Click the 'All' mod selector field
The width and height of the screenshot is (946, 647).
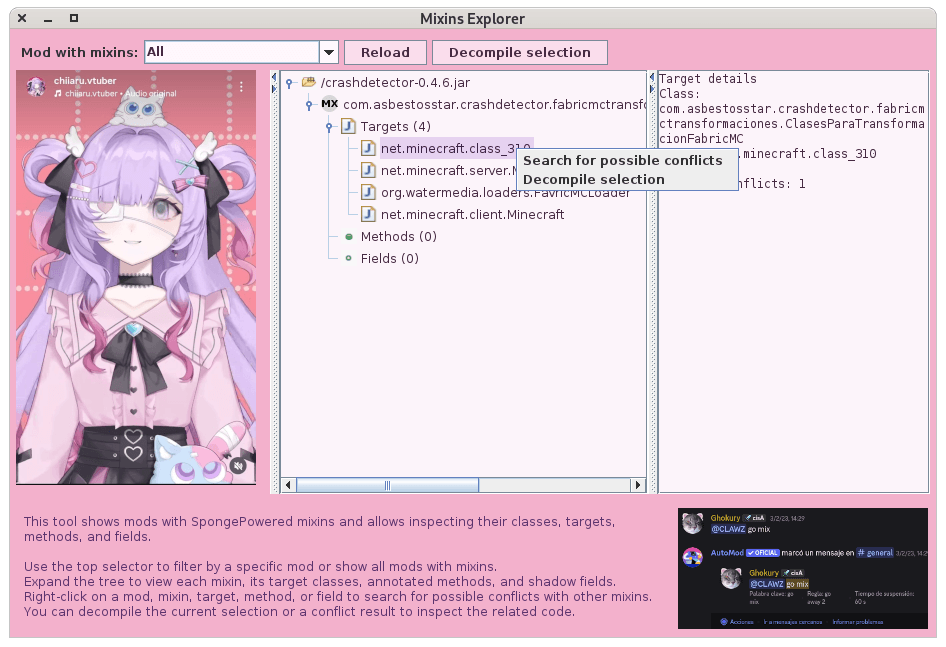click(232, 53)
